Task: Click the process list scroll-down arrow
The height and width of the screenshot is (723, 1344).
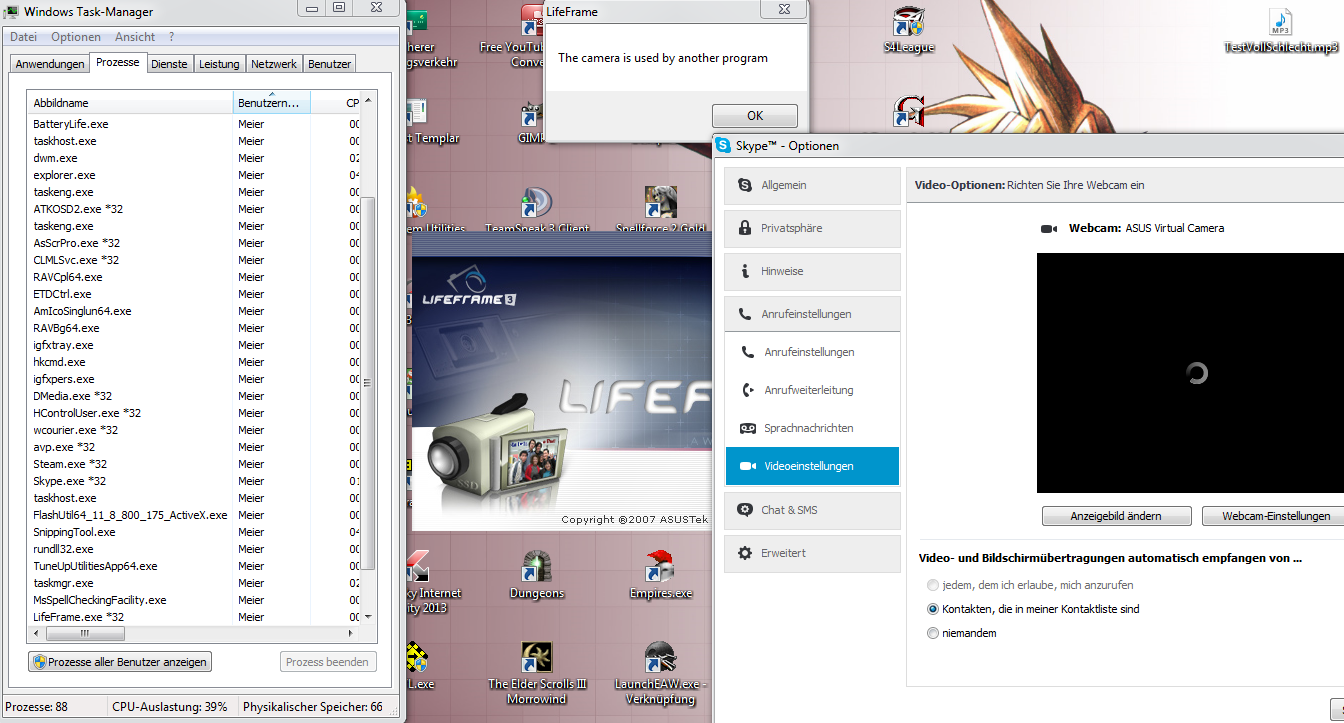Action: click(368, 618)
